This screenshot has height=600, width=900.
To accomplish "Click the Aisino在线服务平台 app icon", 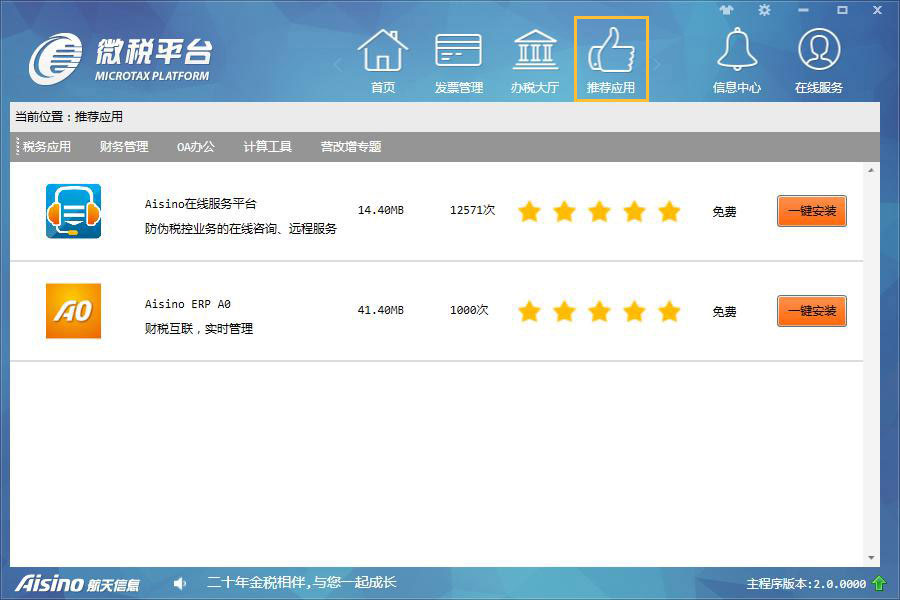I will [72, 211].
